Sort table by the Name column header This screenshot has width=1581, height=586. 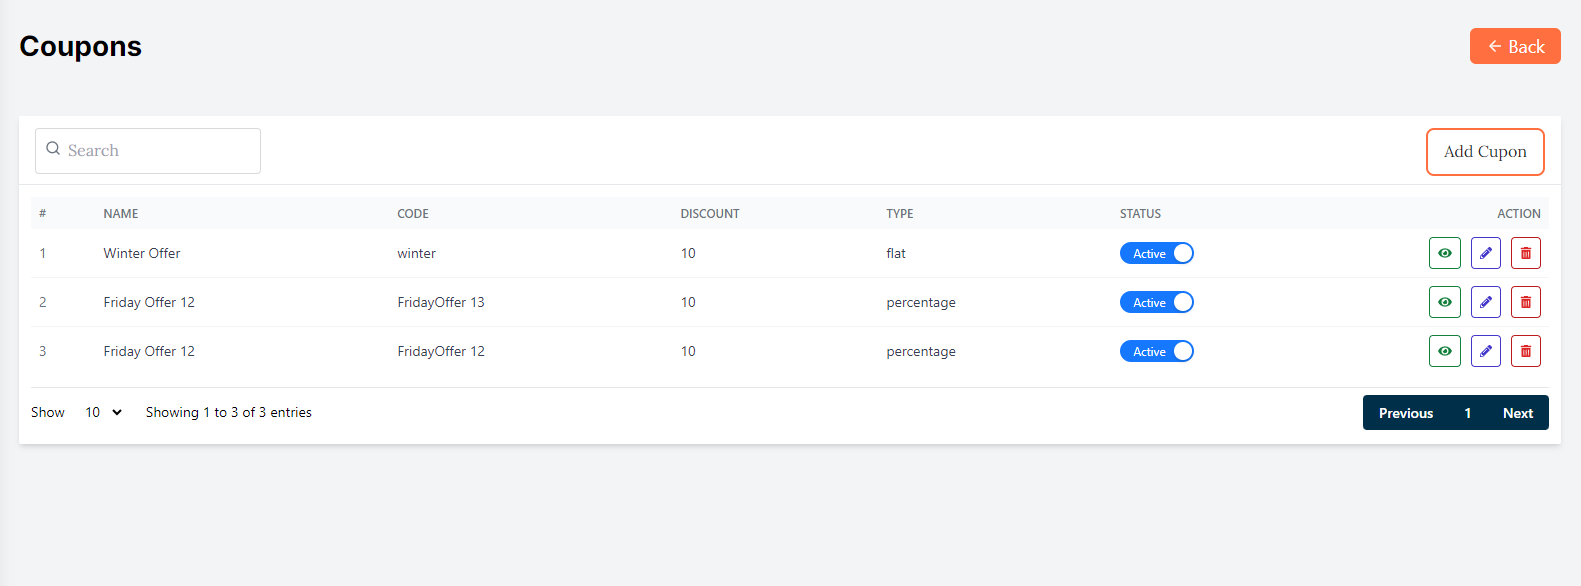pyautogui.click(x=121, y=214)
